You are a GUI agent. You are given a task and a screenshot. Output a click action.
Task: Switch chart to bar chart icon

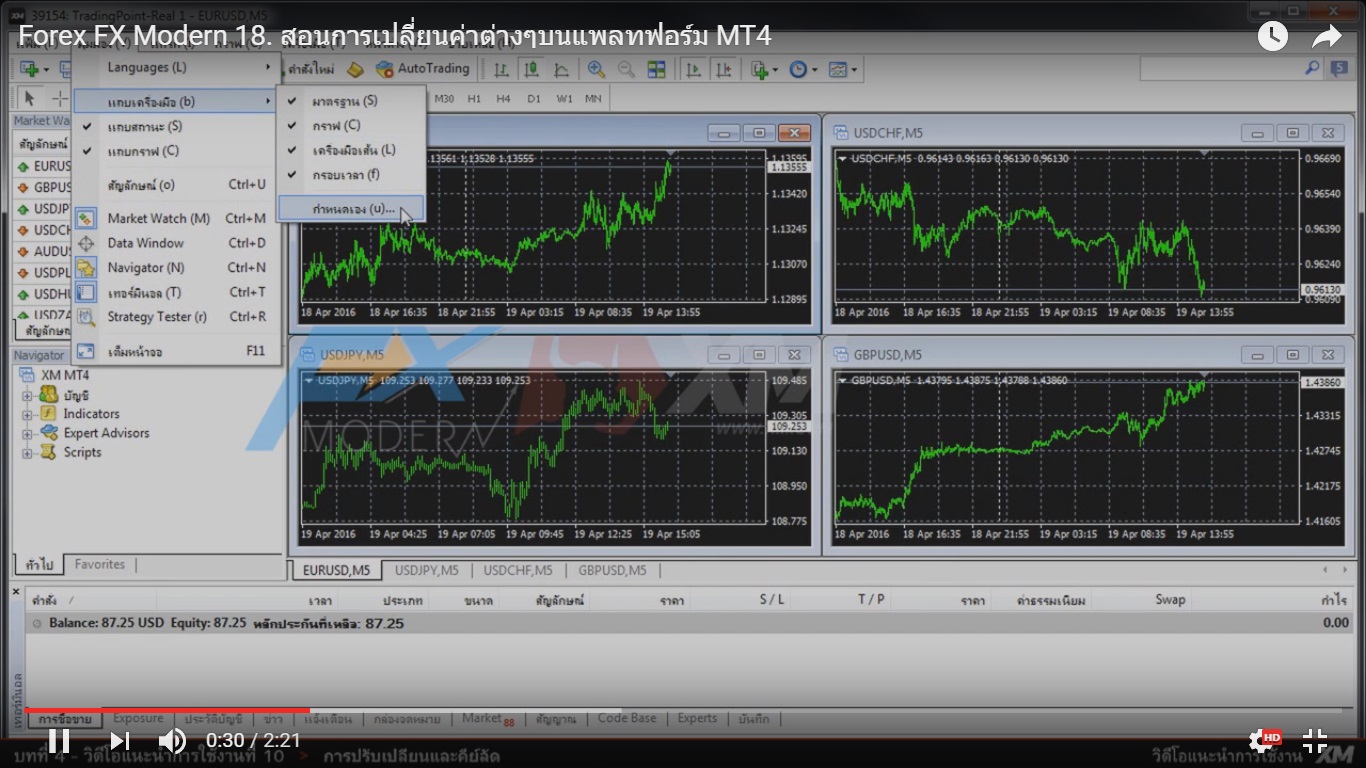click(501, 69)
